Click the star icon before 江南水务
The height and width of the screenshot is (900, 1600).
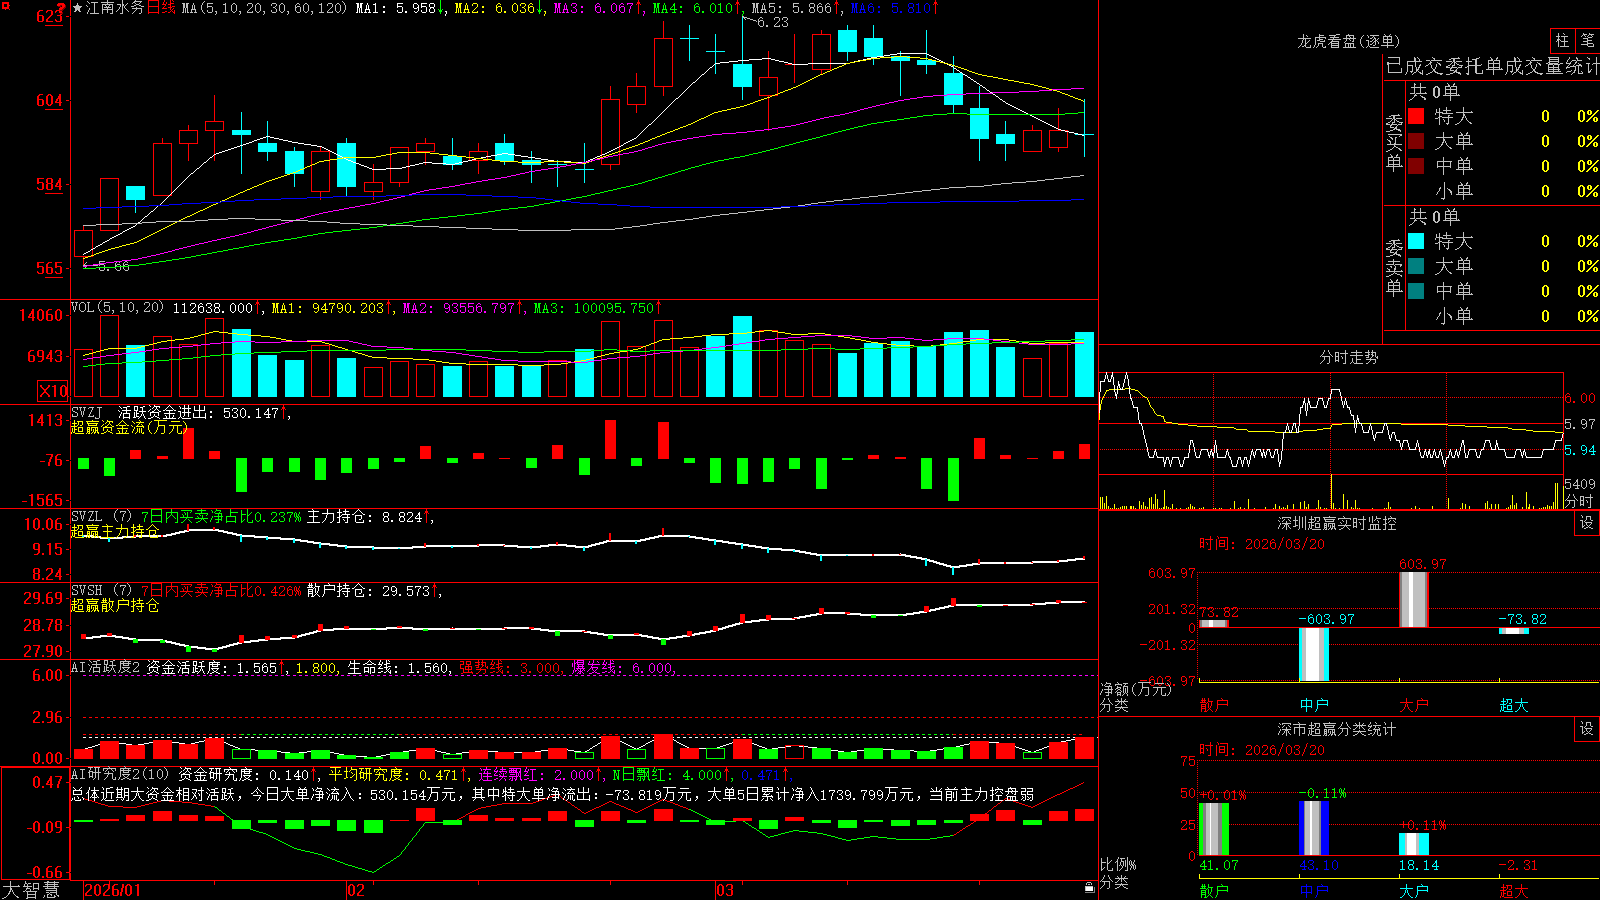pyautogui.click(x=78, y=8)
